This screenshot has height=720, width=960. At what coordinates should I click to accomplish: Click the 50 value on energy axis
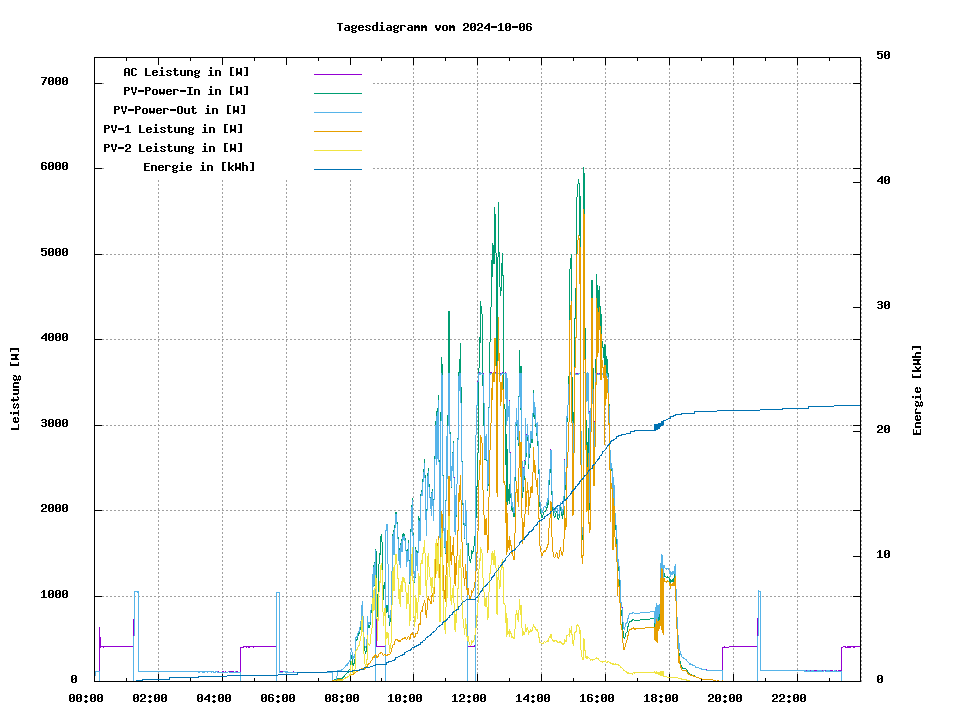[x=883, y=56]
